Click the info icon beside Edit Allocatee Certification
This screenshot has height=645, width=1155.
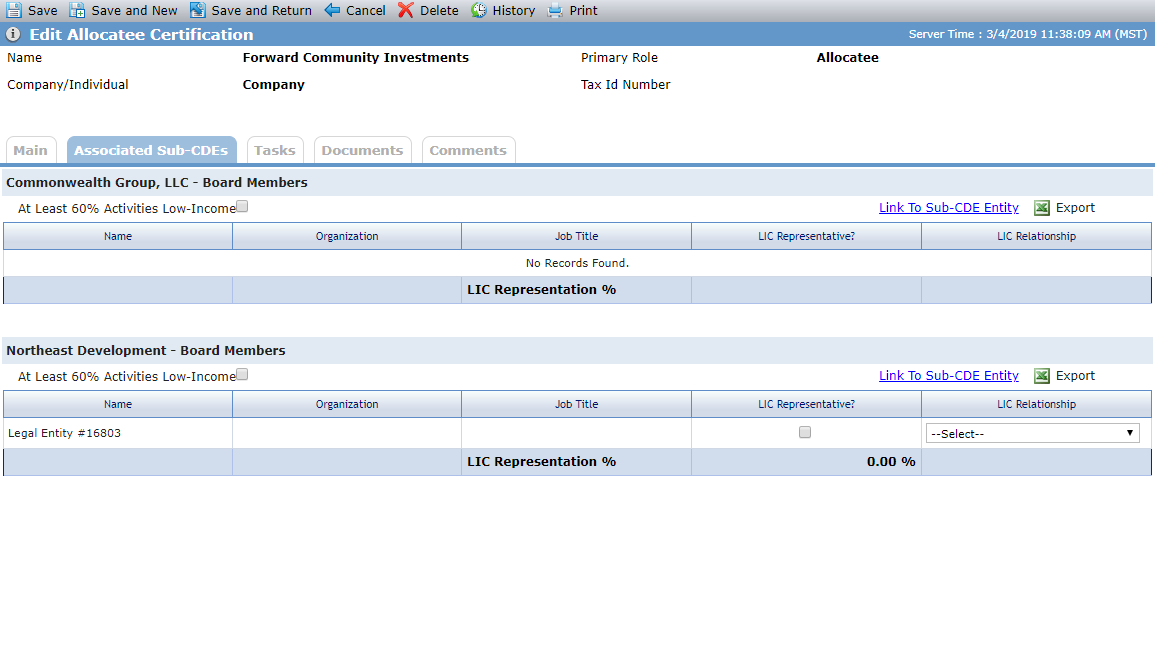coord(13,34)
